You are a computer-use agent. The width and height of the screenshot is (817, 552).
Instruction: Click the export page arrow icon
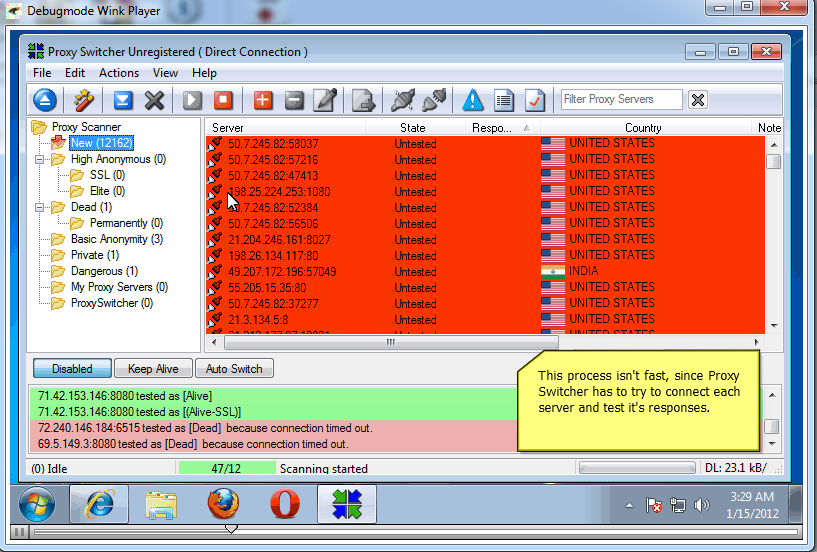tap(363, 100)
